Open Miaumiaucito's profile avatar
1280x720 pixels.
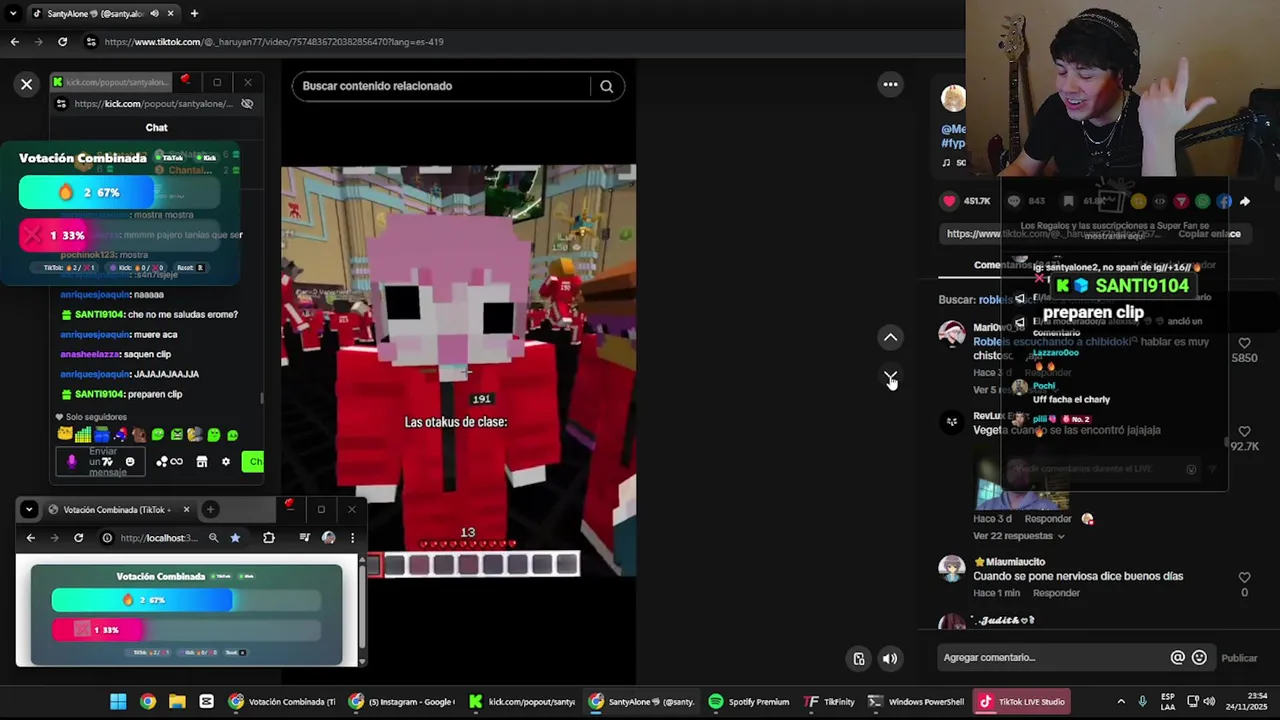click(x=952, y=568)
